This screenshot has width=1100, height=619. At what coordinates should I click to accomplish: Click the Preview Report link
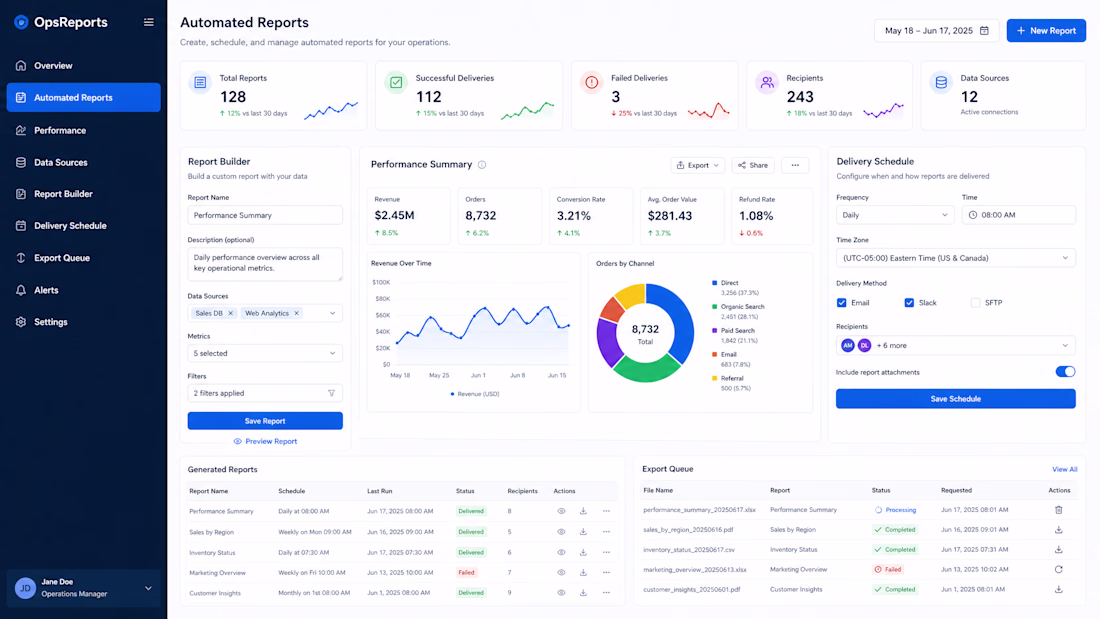coord(265,441)
